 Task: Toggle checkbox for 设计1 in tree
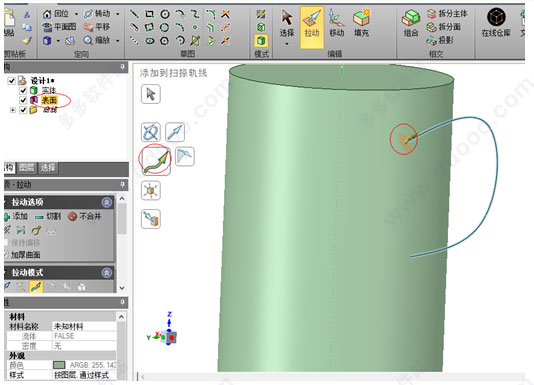point(12,81)
